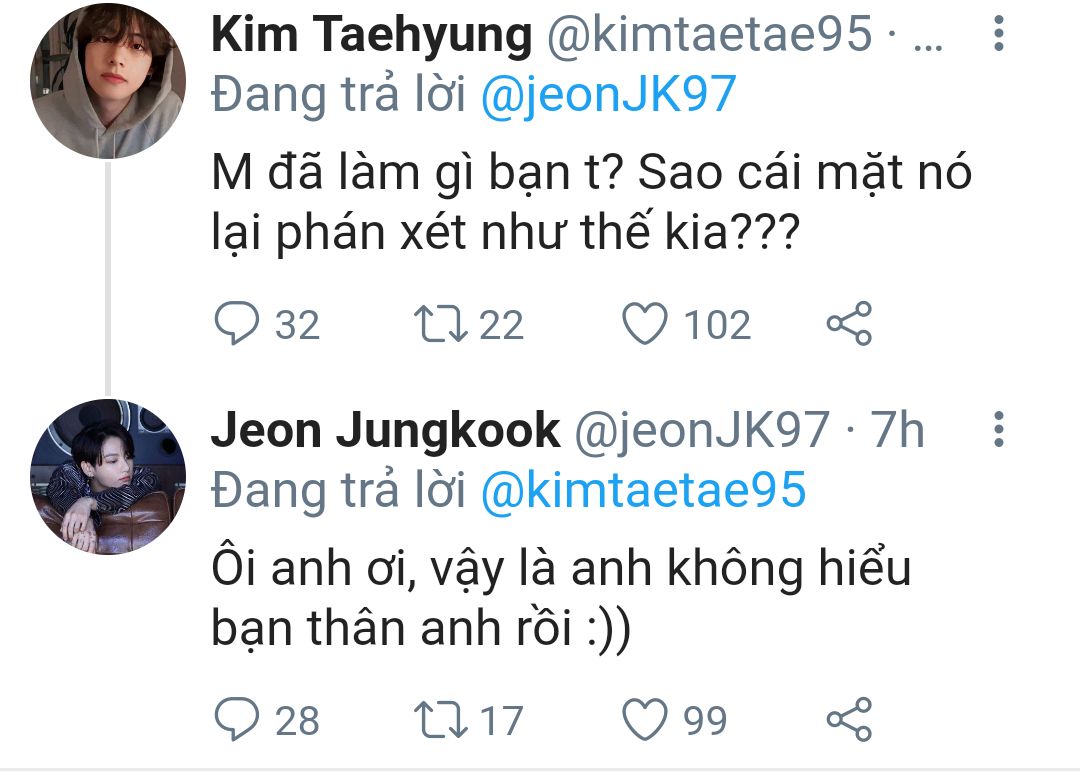Open Jeon Jungkook display name
The image size is (1080, 773).
386,431
